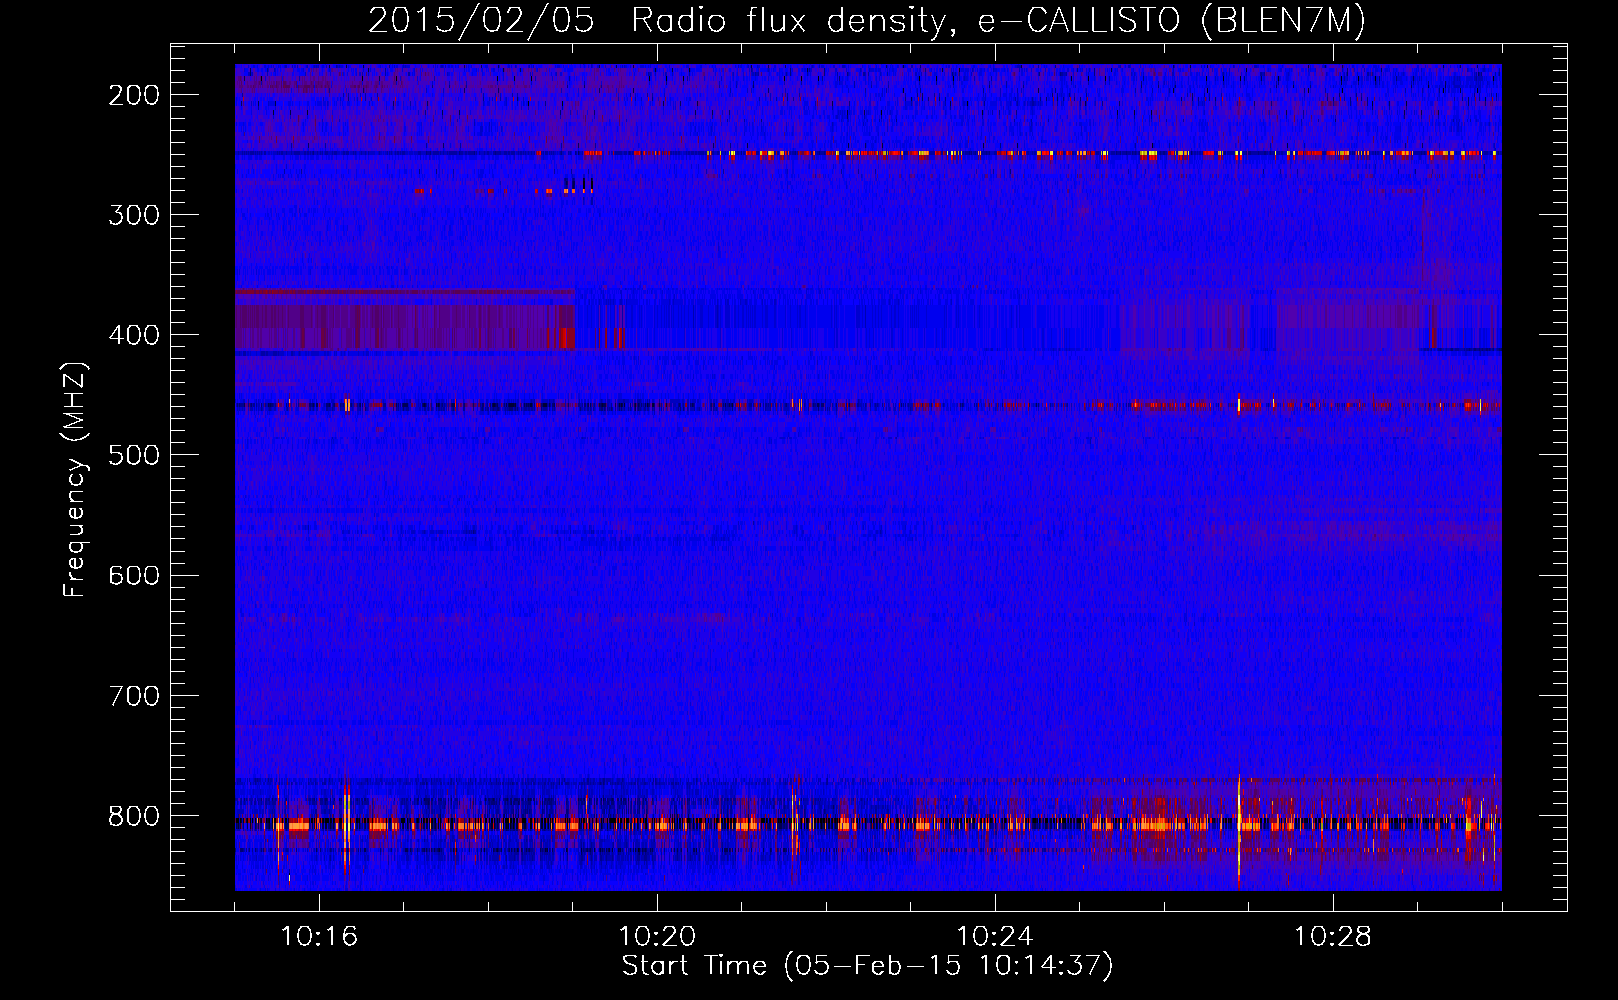
Task: Click the 'Start Time (05-Feb-15 10:14:37)' label
Action: point(867,966)
